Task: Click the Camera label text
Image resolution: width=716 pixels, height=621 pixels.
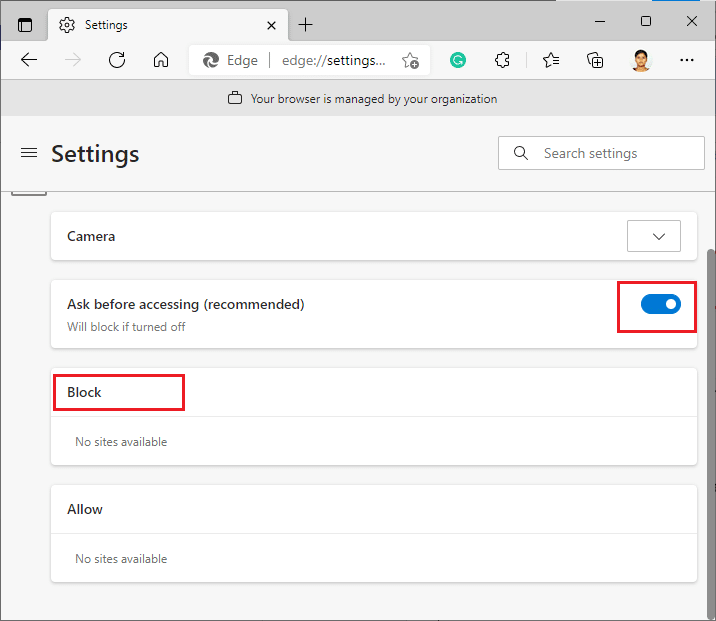Action: tap(91, 236)
